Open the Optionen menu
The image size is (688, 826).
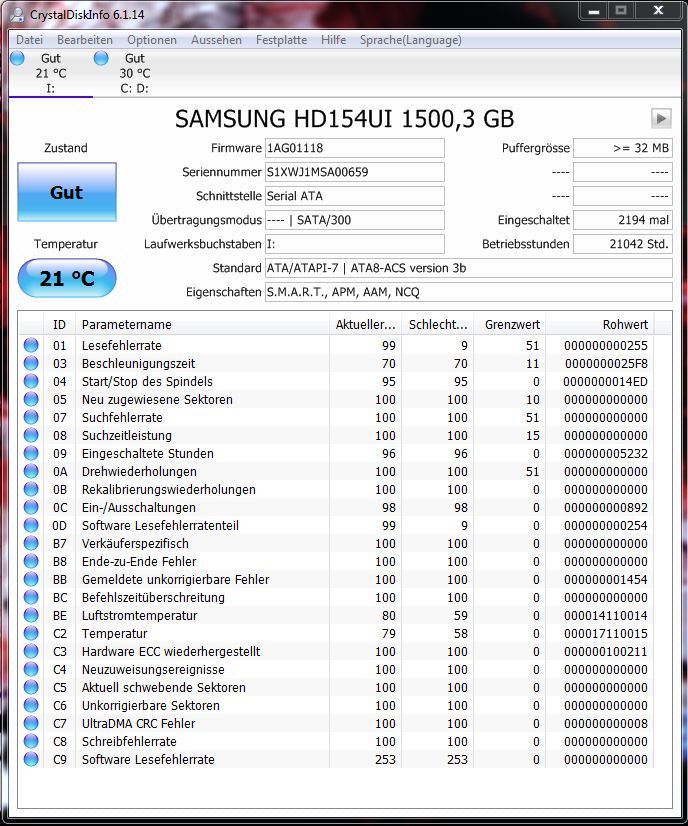[x=152, y=40]
